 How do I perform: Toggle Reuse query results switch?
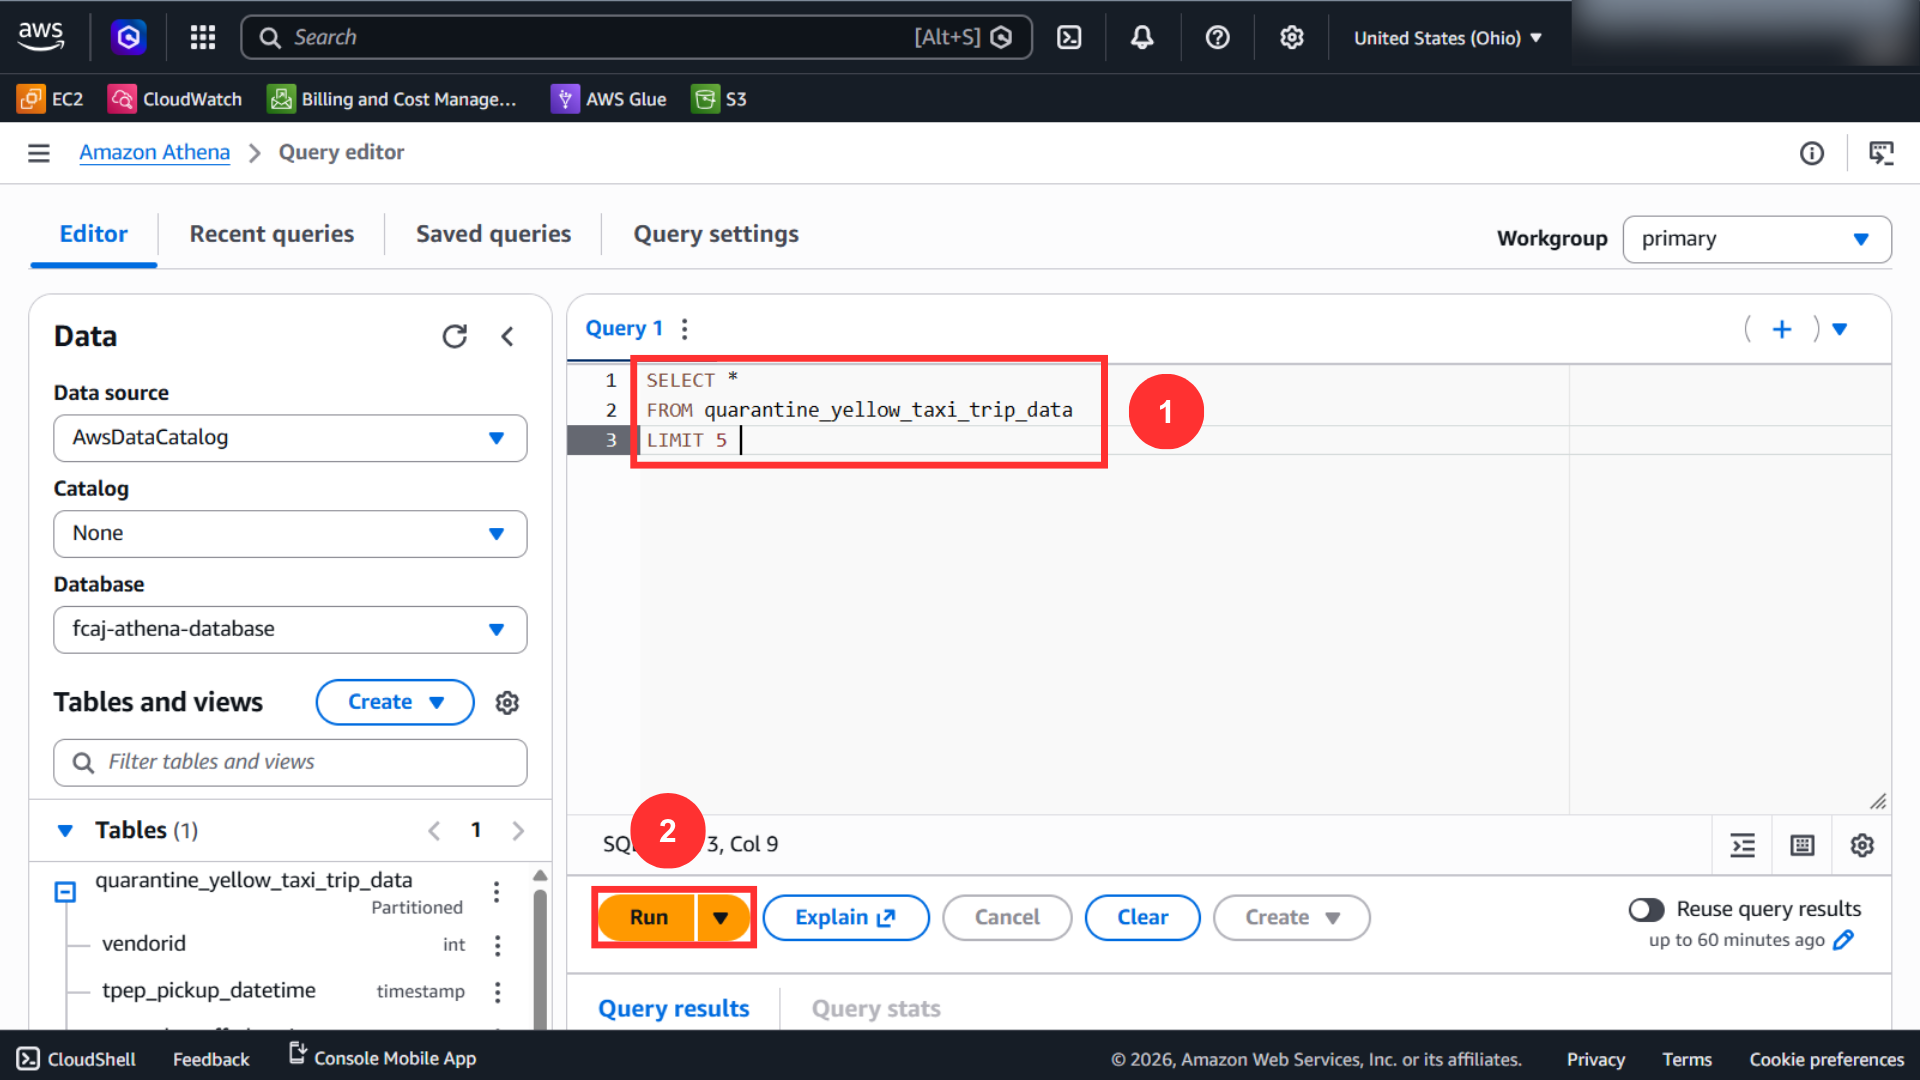pyautogui.click(x=1646, y=909)
